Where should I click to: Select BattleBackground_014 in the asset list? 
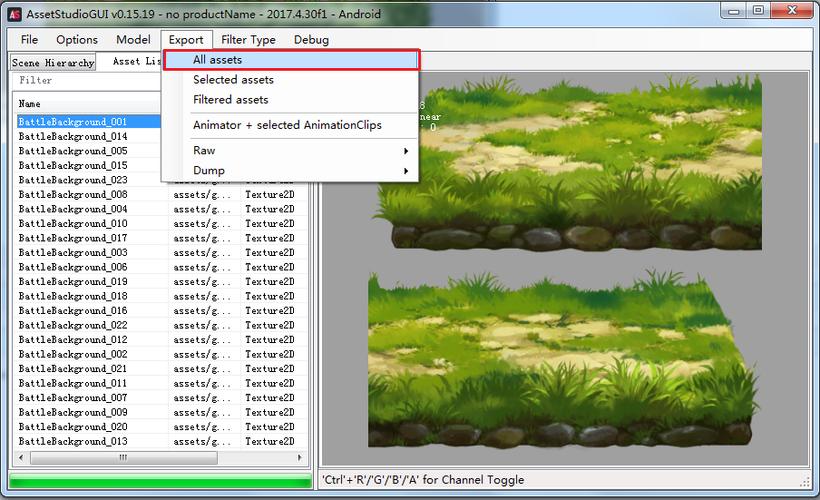click(73, 137)
